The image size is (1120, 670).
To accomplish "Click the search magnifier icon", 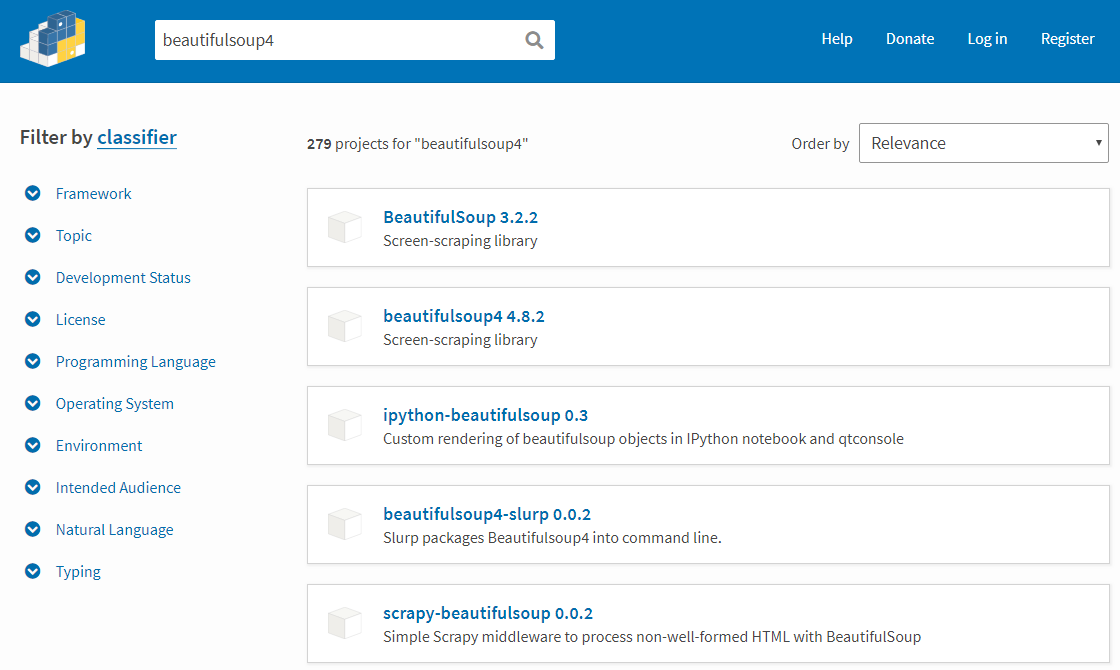I will pyautogui.click(x=534, y=40).
